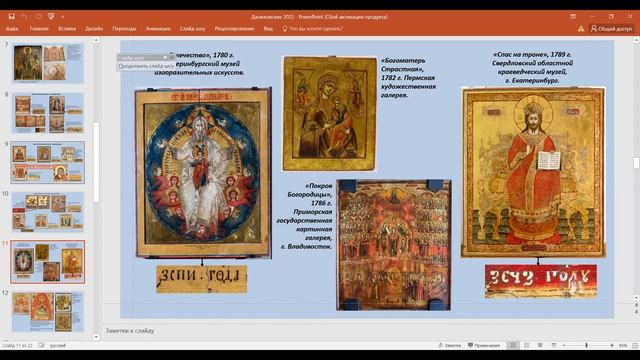This screenshot has width=640, height=360.
Task: Select slide 11 thumbnail
Action: (x=48, y=262)
